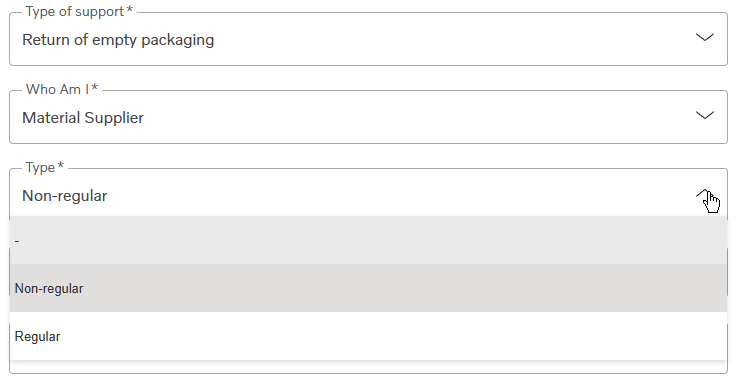Click the Who Am I label
The image size is (739, 384).
click(57, 89)
